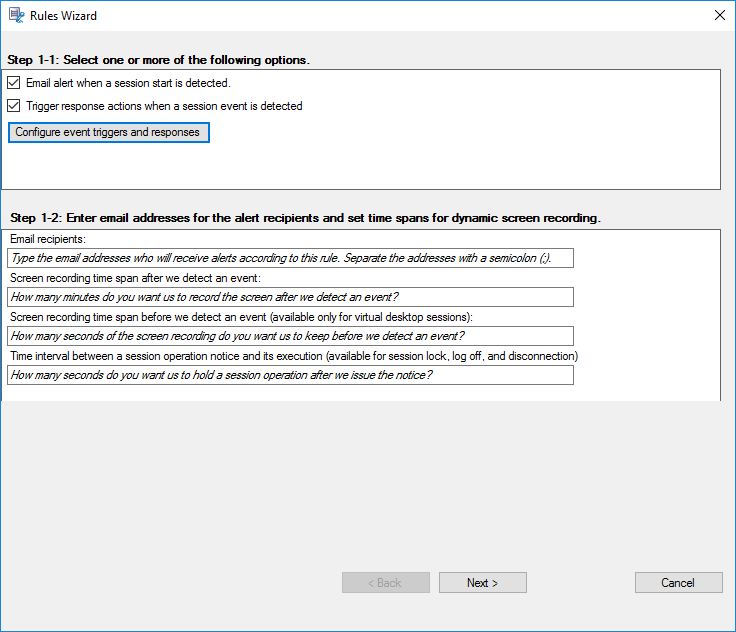Screen dimensions: 736x632
Task: Click the session operation hold seconds field
Action: 290,375
